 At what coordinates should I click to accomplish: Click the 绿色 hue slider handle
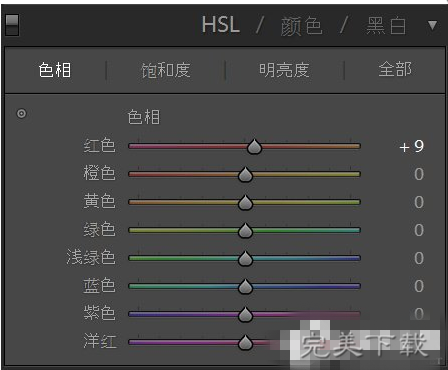pyautogui.click(x=245, y=231)
